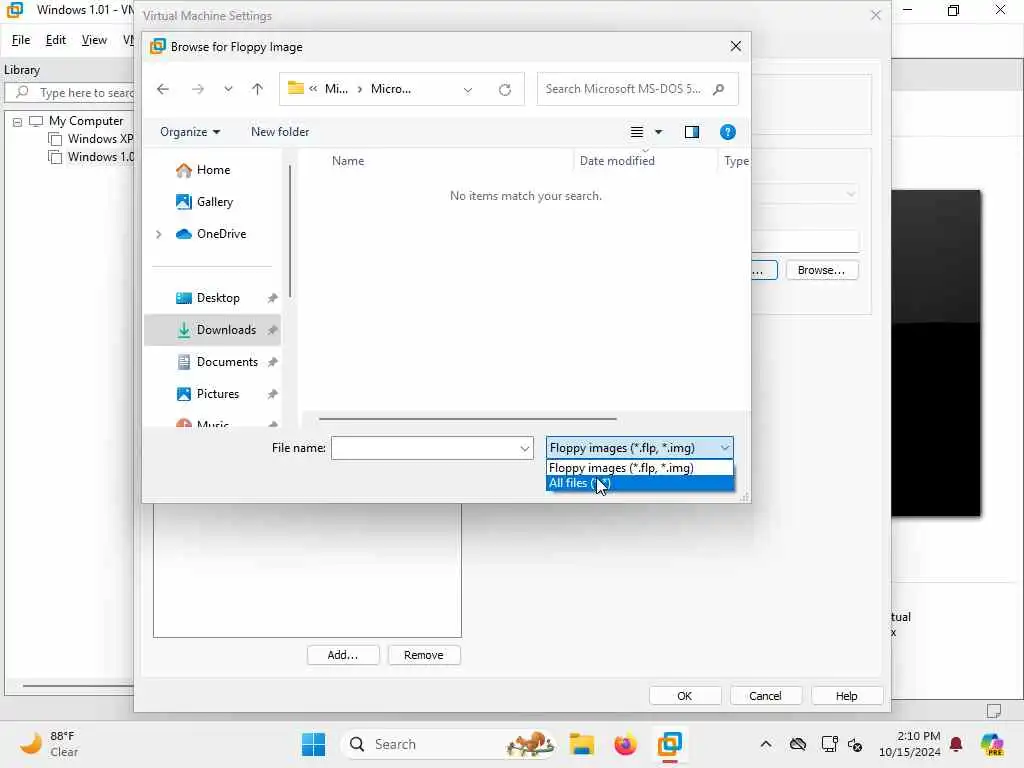
Task: Choose Floppy images (*.flp, *.img) option
Action: [x=639, y=468]
